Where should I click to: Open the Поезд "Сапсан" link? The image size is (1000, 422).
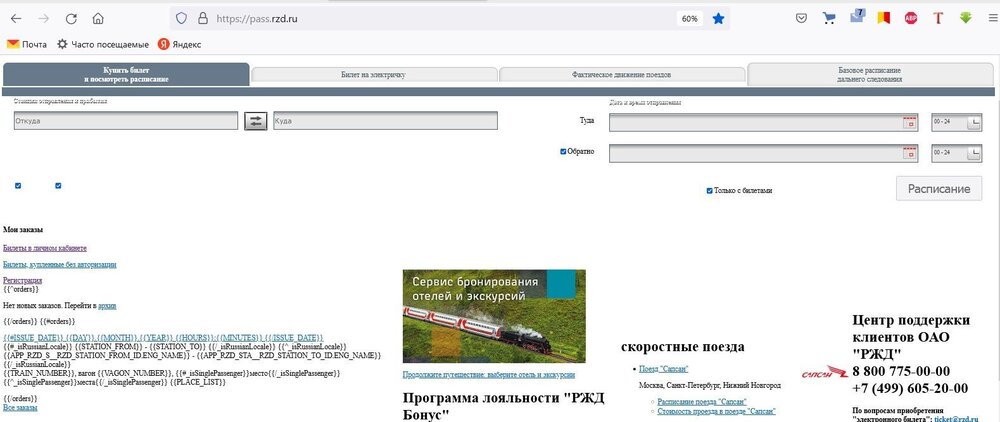663,369
